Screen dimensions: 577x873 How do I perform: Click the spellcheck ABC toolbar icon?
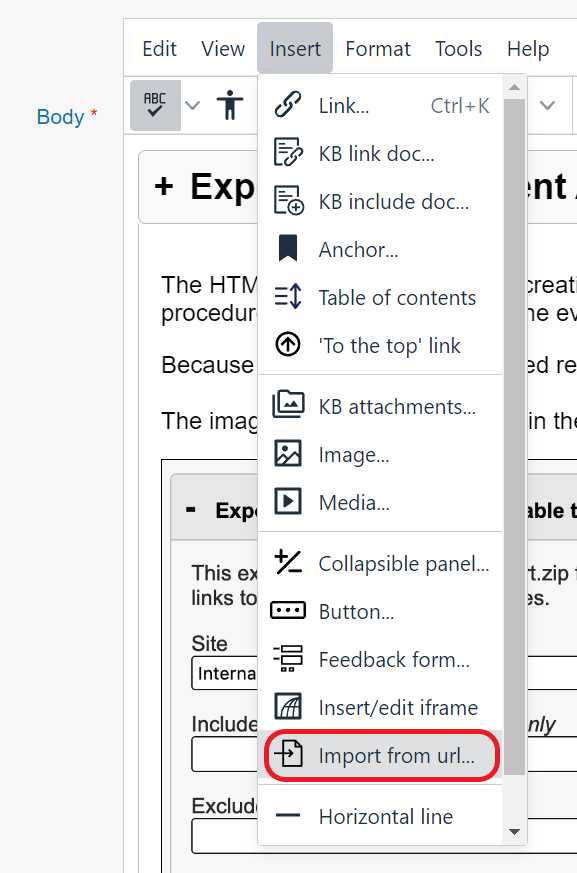pyautogui.click(x=155, y=105)
